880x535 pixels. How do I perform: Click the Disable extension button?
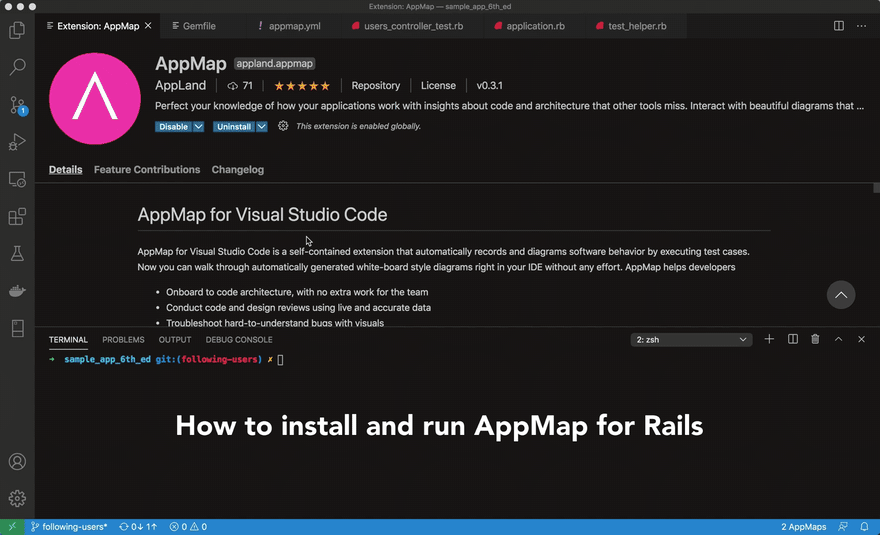[173, 127]
